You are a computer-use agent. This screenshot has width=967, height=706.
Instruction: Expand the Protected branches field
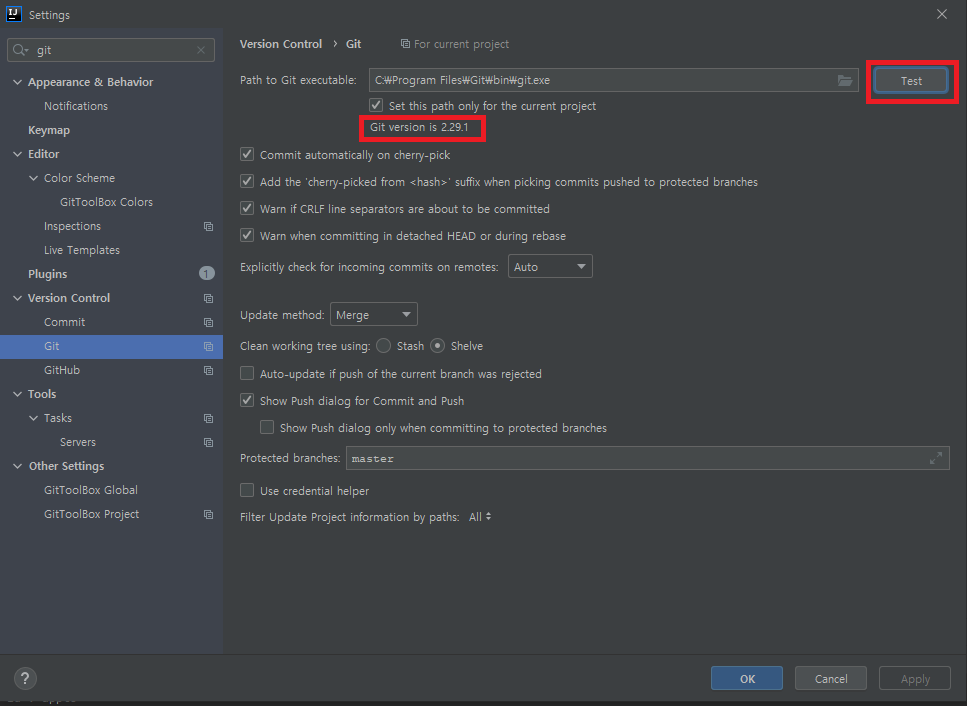(936, 458)
